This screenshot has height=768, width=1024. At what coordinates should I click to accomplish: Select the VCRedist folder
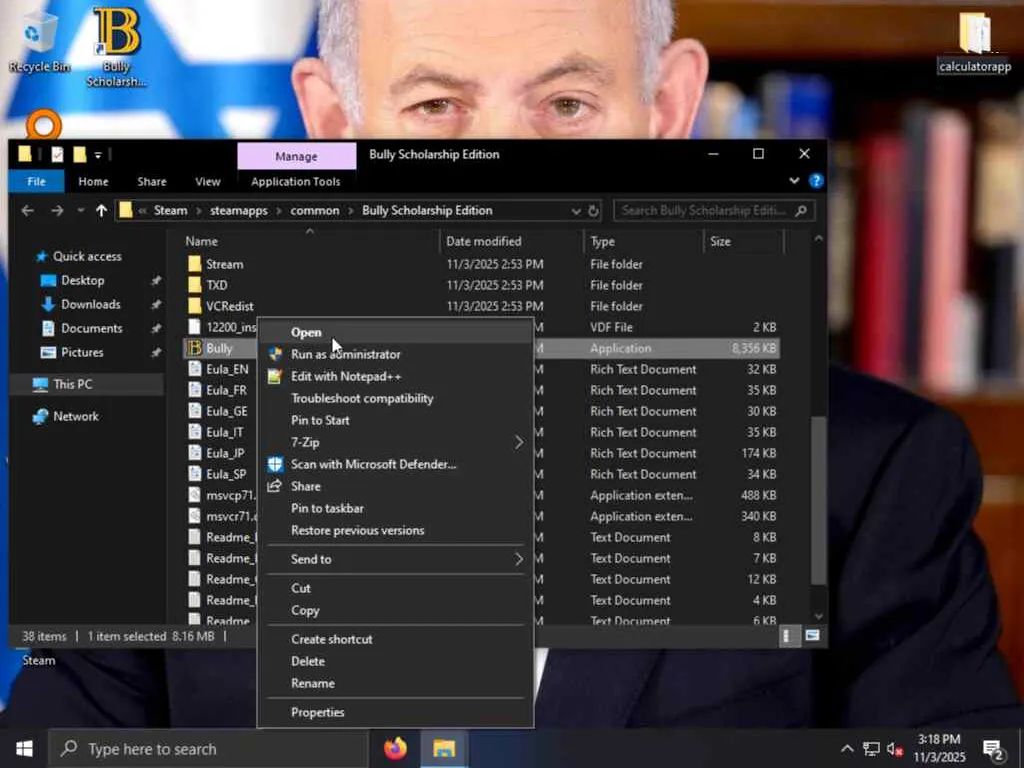(x=230, y=306)
